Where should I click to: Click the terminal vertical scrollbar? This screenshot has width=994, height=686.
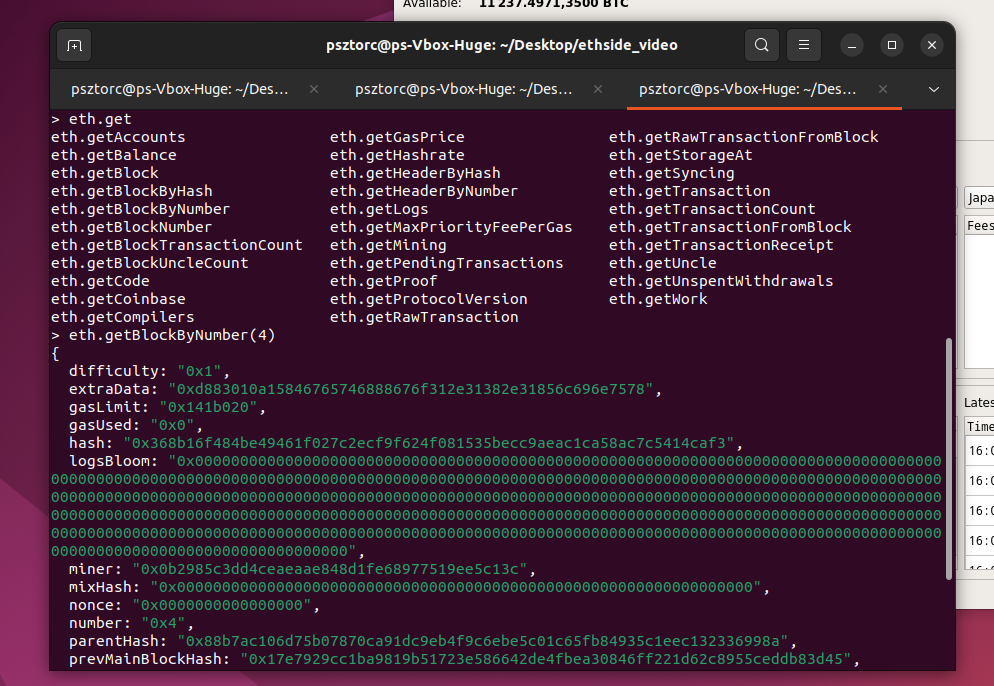[949, 458]
